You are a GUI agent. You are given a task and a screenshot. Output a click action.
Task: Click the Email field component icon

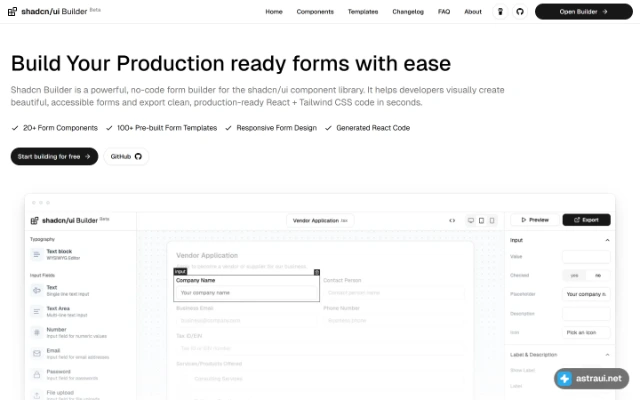(x=37, y=353)
